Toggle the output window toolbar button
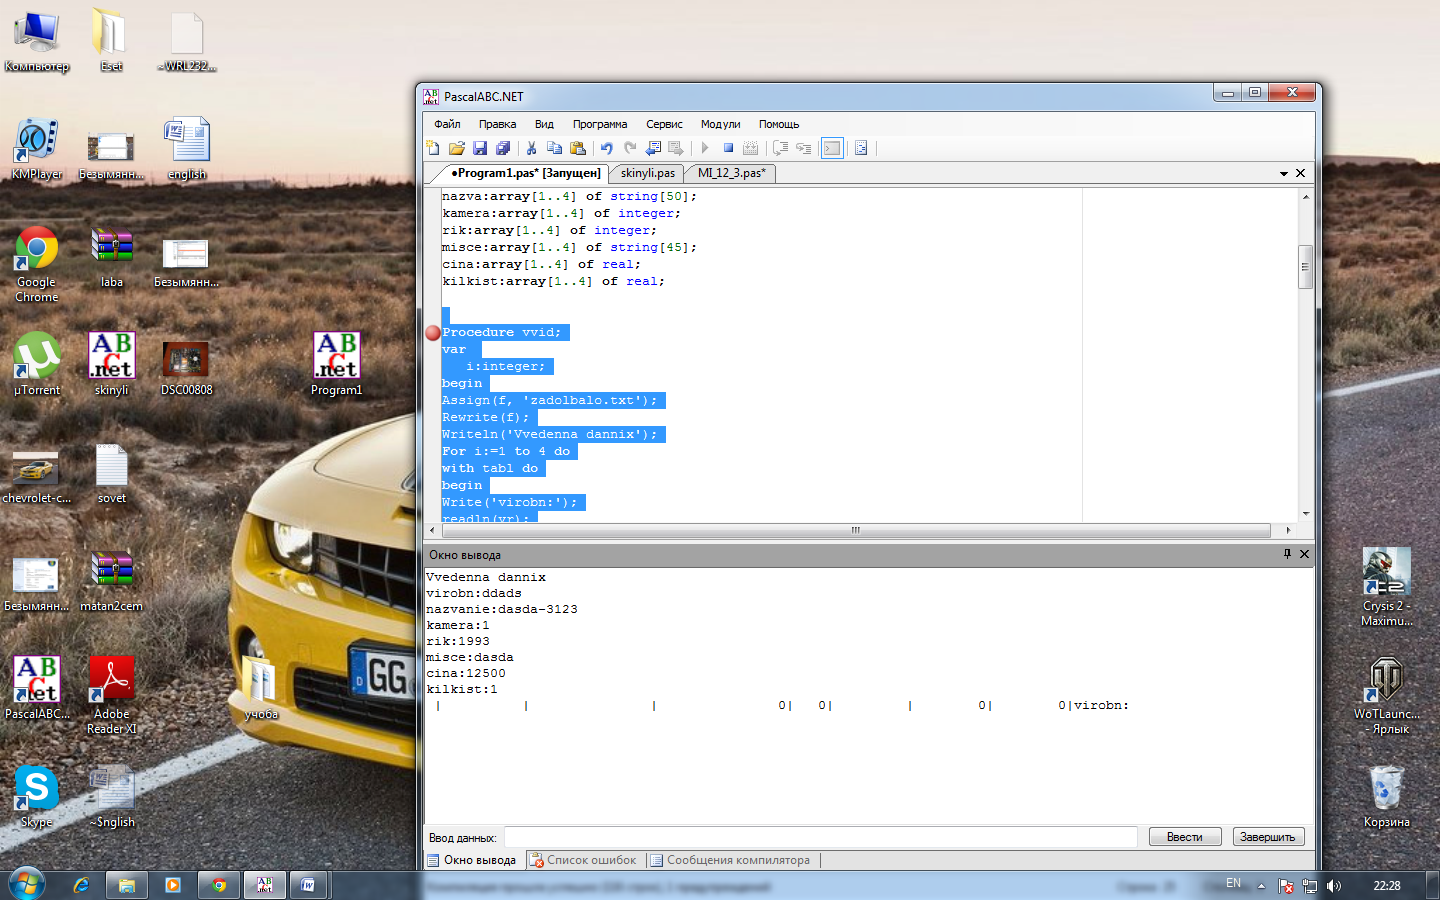The image size is (1440, 900). coord(832,148)
